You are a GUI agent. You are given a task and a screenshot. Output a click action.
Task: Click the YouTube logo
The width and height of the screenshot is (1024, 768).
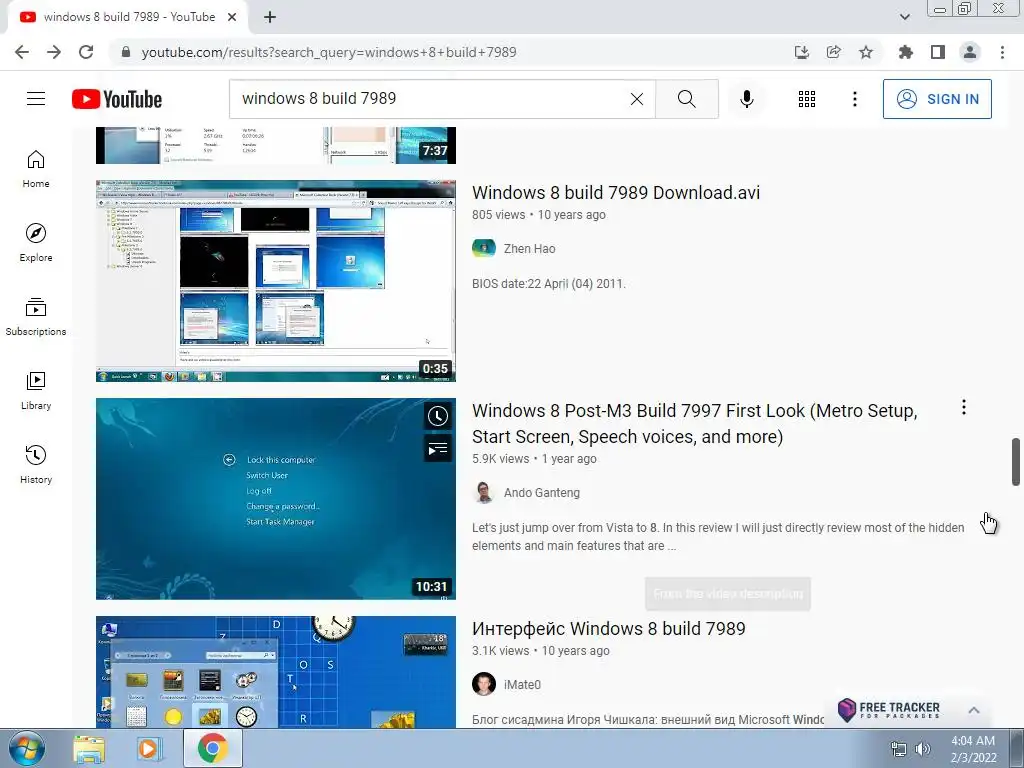(117, 99)
